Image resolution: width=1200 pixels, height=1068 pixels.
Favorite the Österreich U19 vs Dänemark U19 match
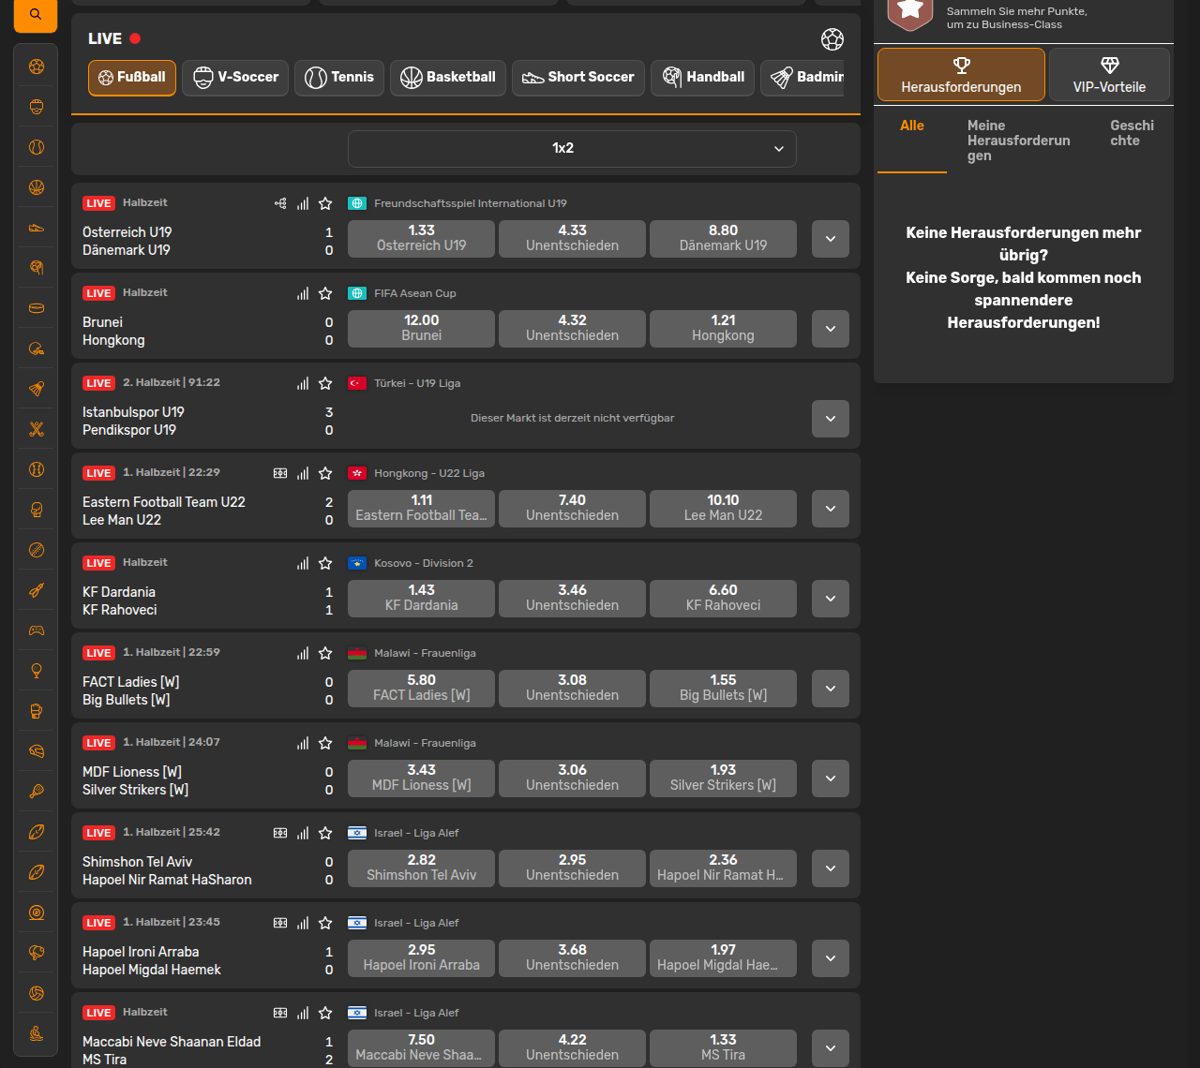point(325,203)
